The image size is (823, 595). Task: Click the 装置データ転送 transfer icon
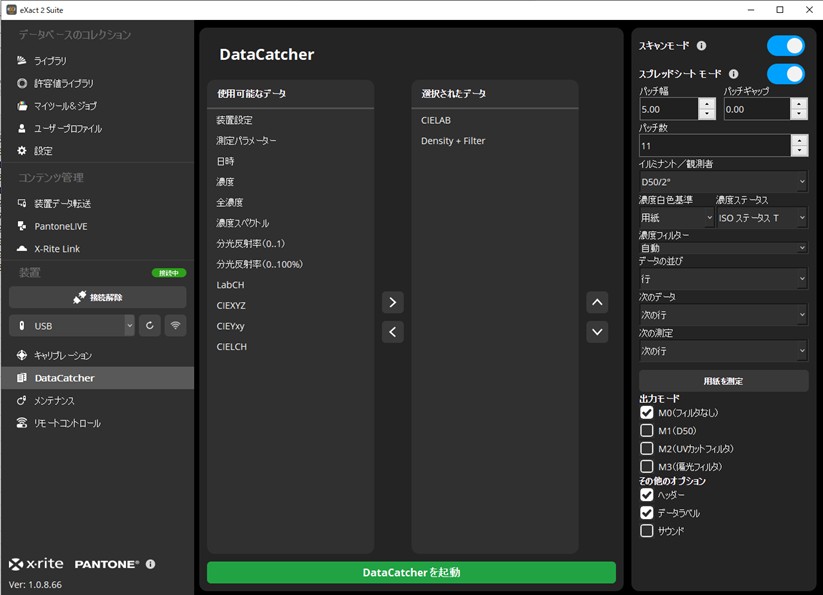tap(22, 203)
